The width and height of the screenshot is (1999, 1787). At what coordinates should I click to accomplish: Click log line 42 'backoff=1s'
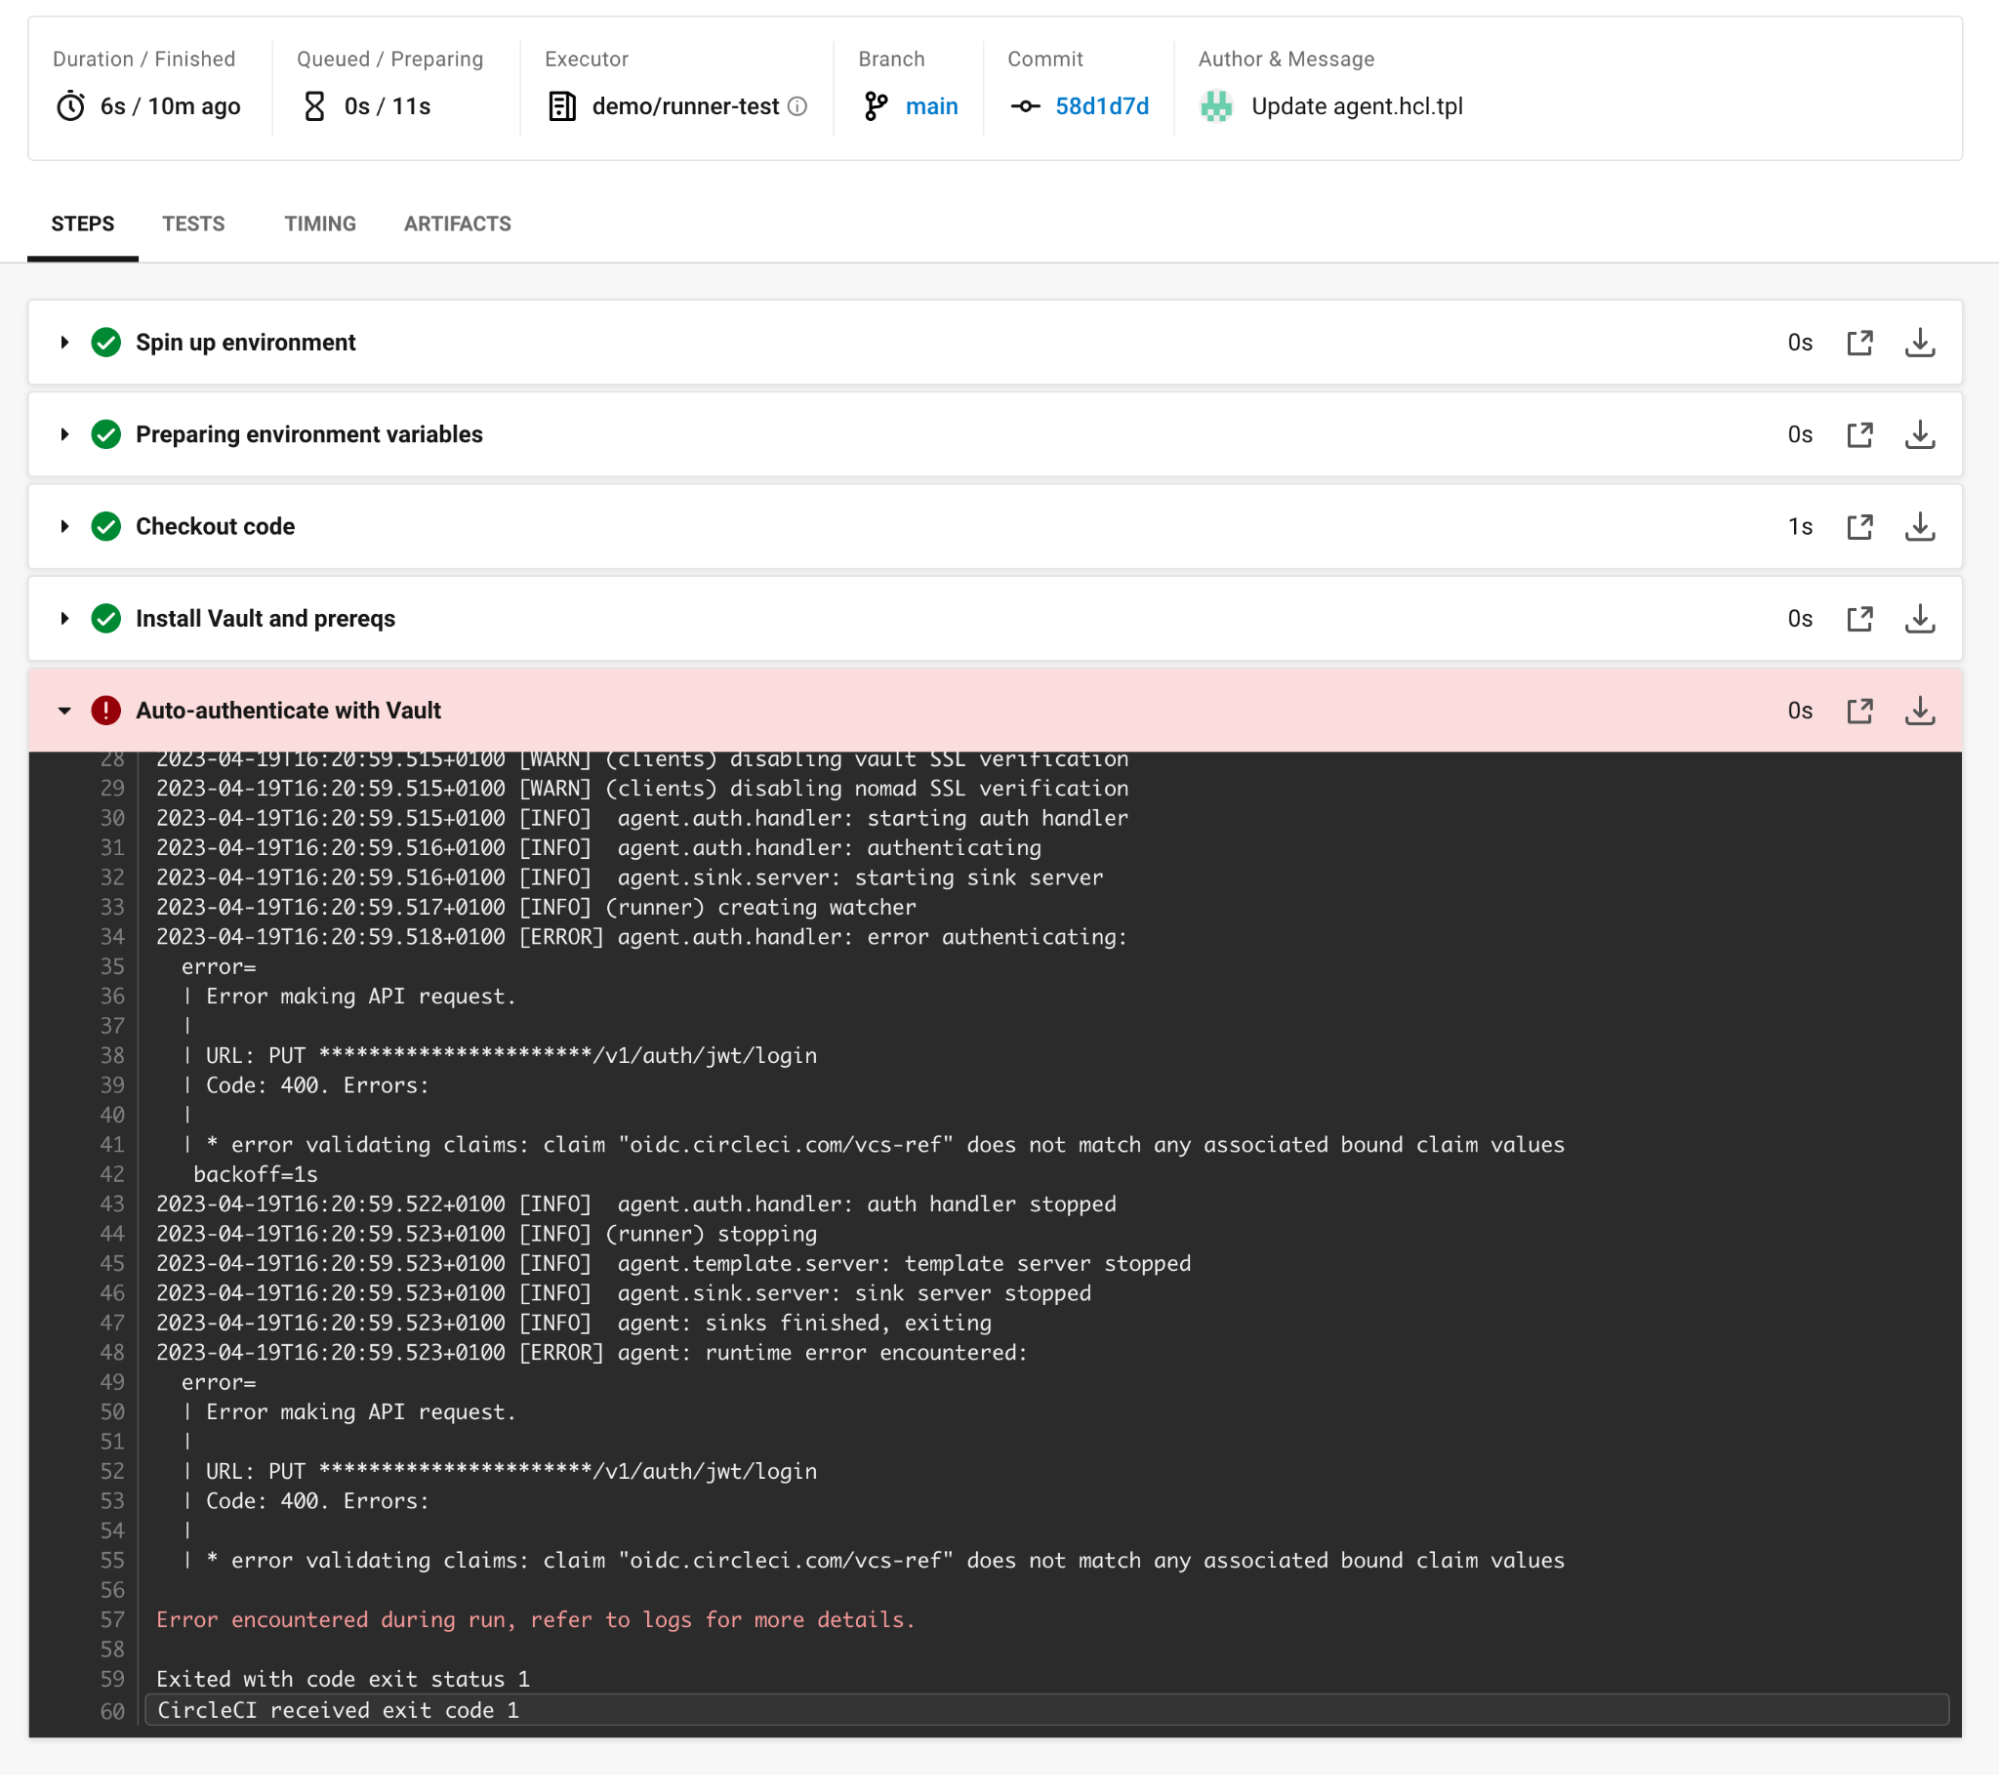pyautogui.click(x=255, y=1175)
